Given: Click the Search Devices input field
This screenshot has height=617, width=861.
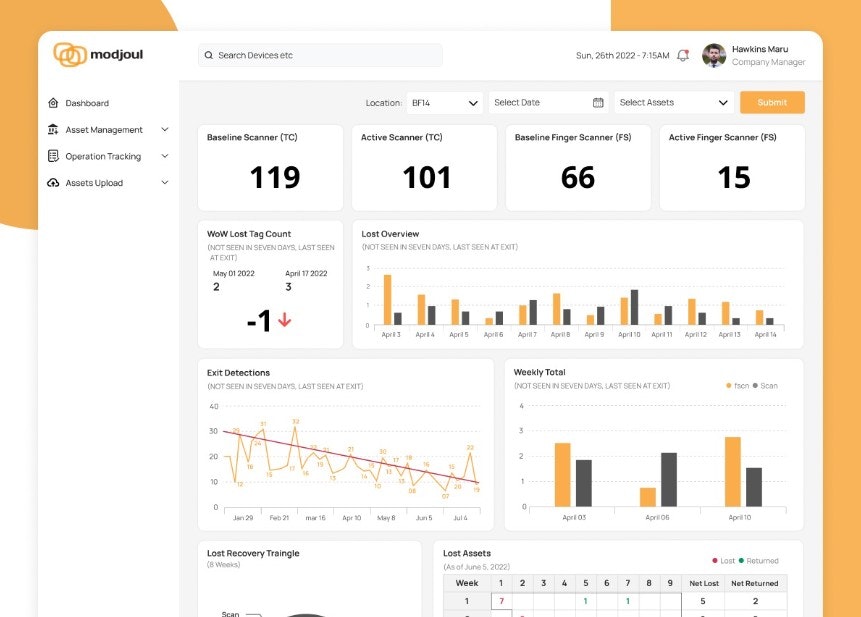Looking at the screenshot, I should [320, 55].
